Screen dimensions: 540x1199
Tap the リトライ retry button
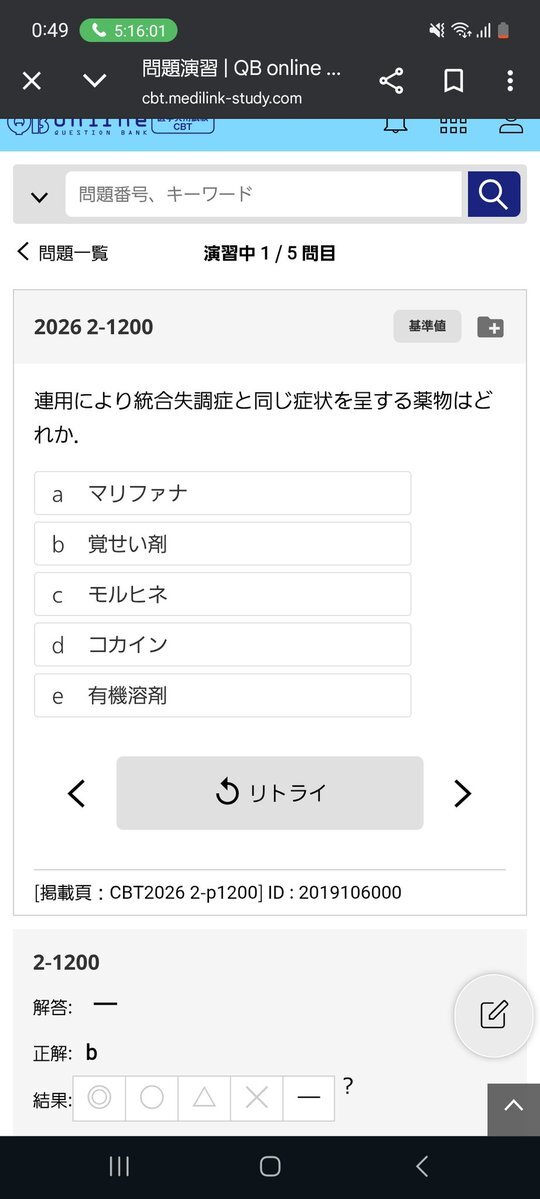270,793
